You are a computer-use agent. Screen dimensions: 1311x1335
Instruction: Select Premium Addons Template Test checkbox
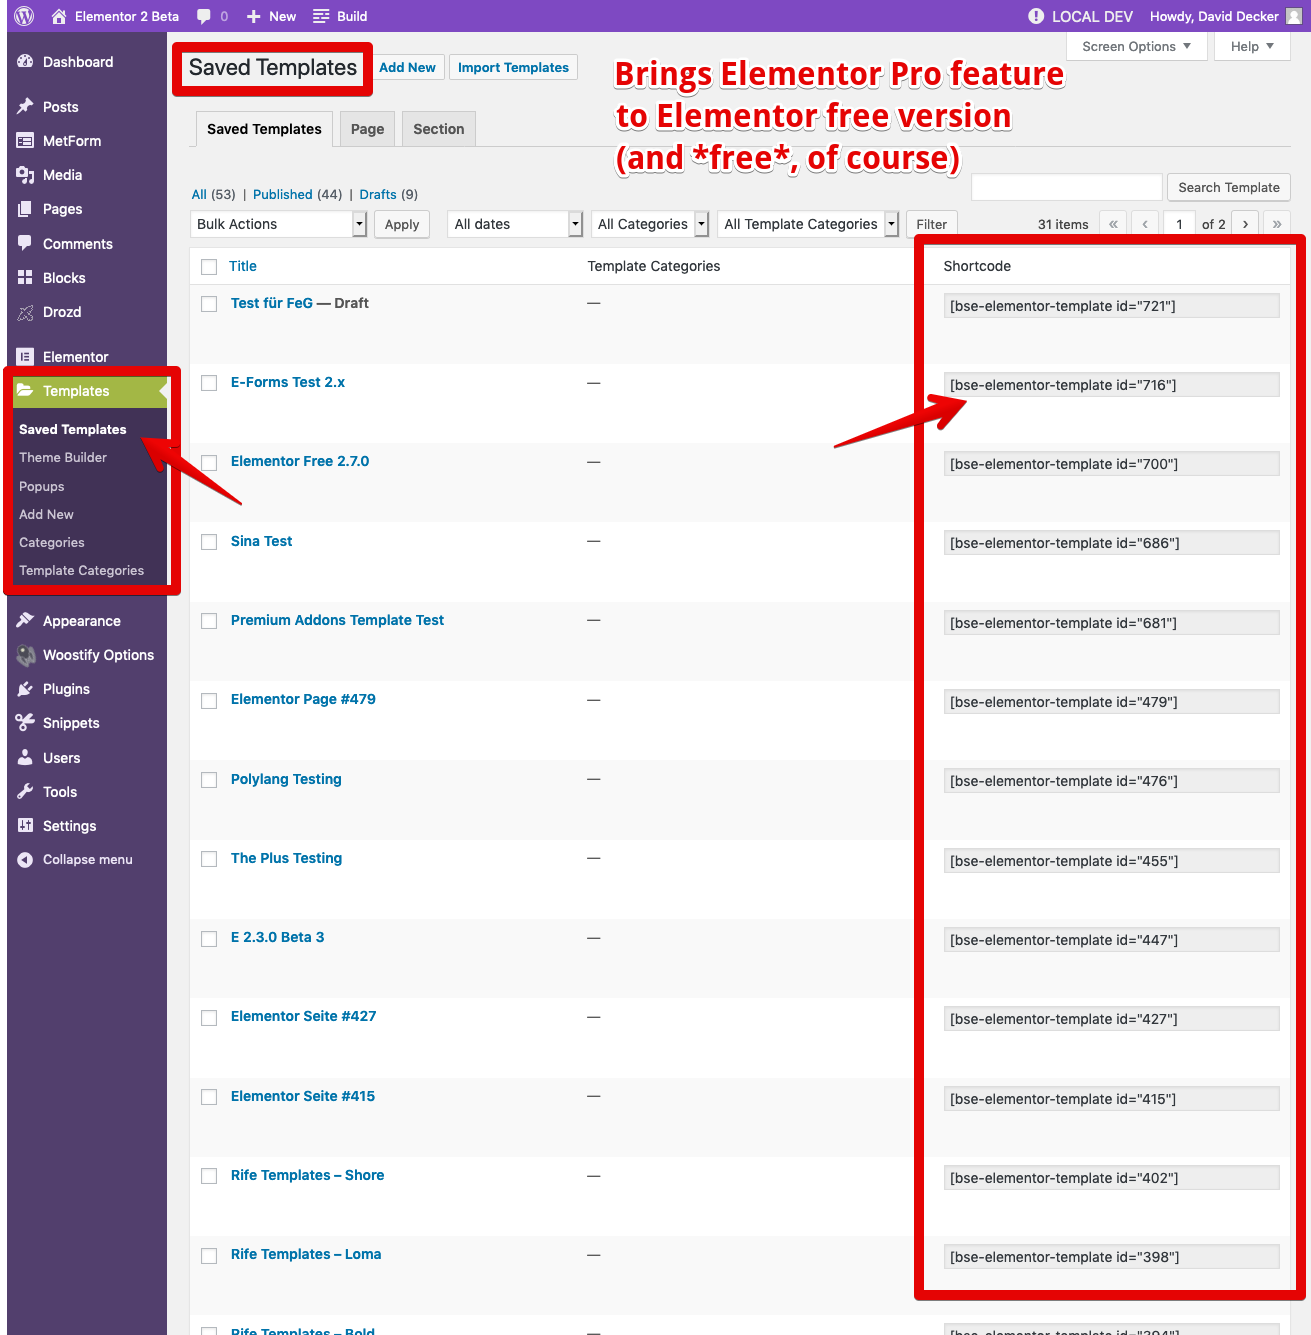click(209, 621)
